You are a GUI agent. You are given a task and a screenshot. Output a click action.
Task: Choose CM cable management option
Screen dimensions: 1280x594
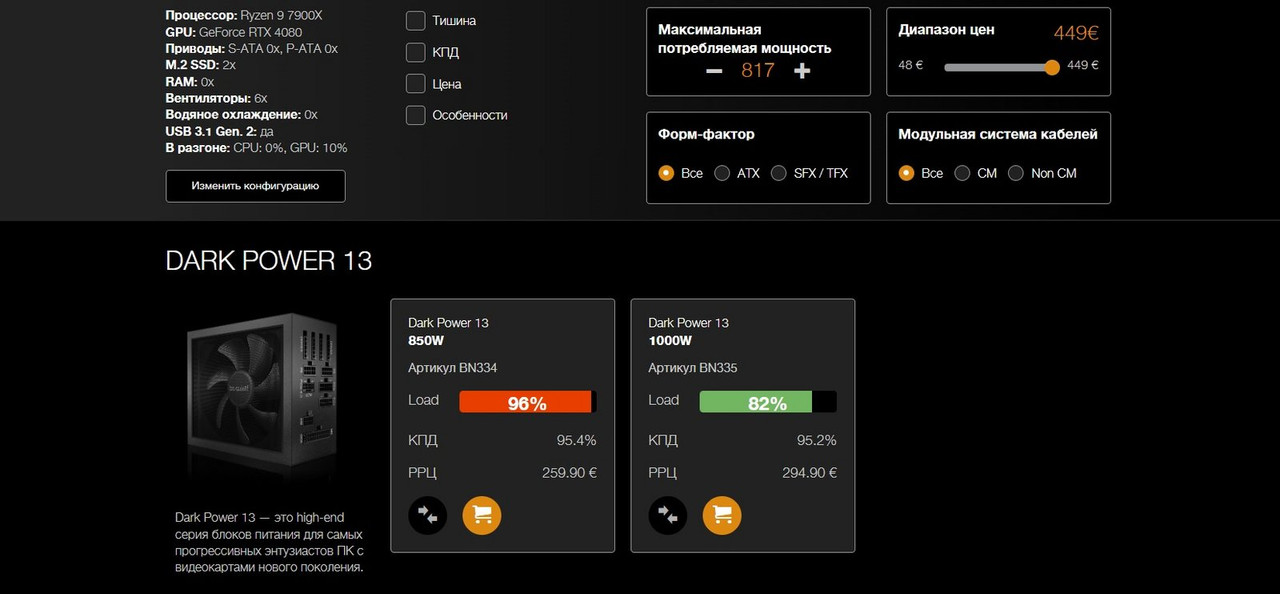point(962,173)
